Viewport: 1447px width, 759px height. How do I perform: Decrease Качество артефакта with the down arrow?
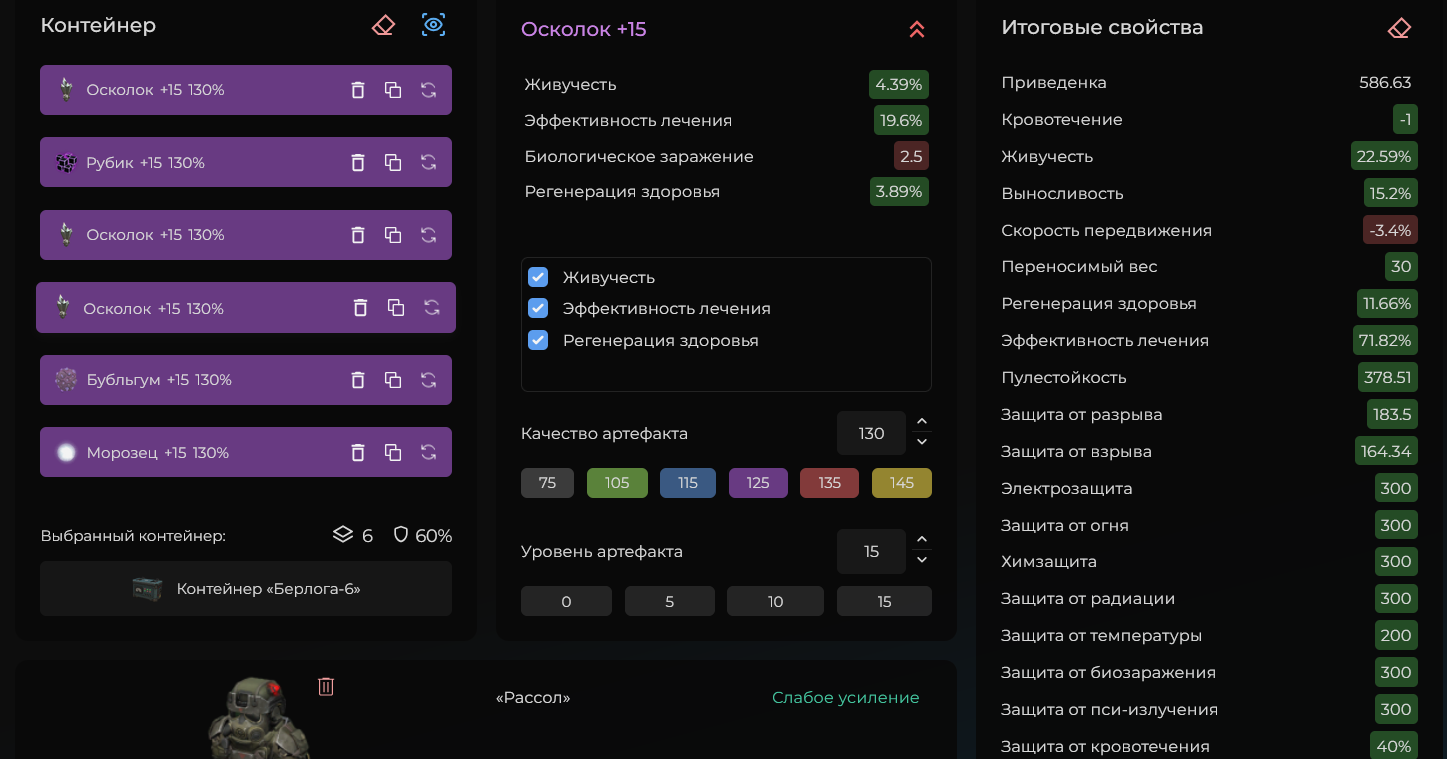[x=922, y=442]
